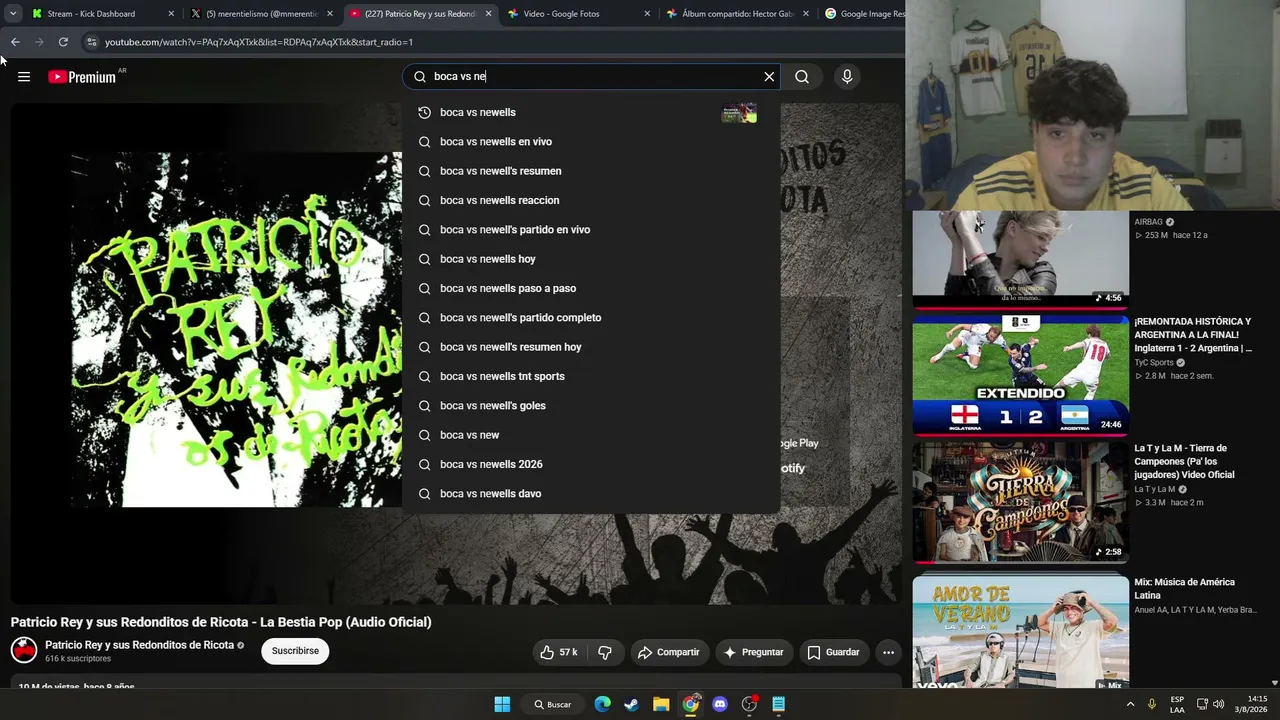Viewport: 1280px width, 720px height.
Task: Pick suggestion 'boca vs newell's goles'
Action: (591, 406)
